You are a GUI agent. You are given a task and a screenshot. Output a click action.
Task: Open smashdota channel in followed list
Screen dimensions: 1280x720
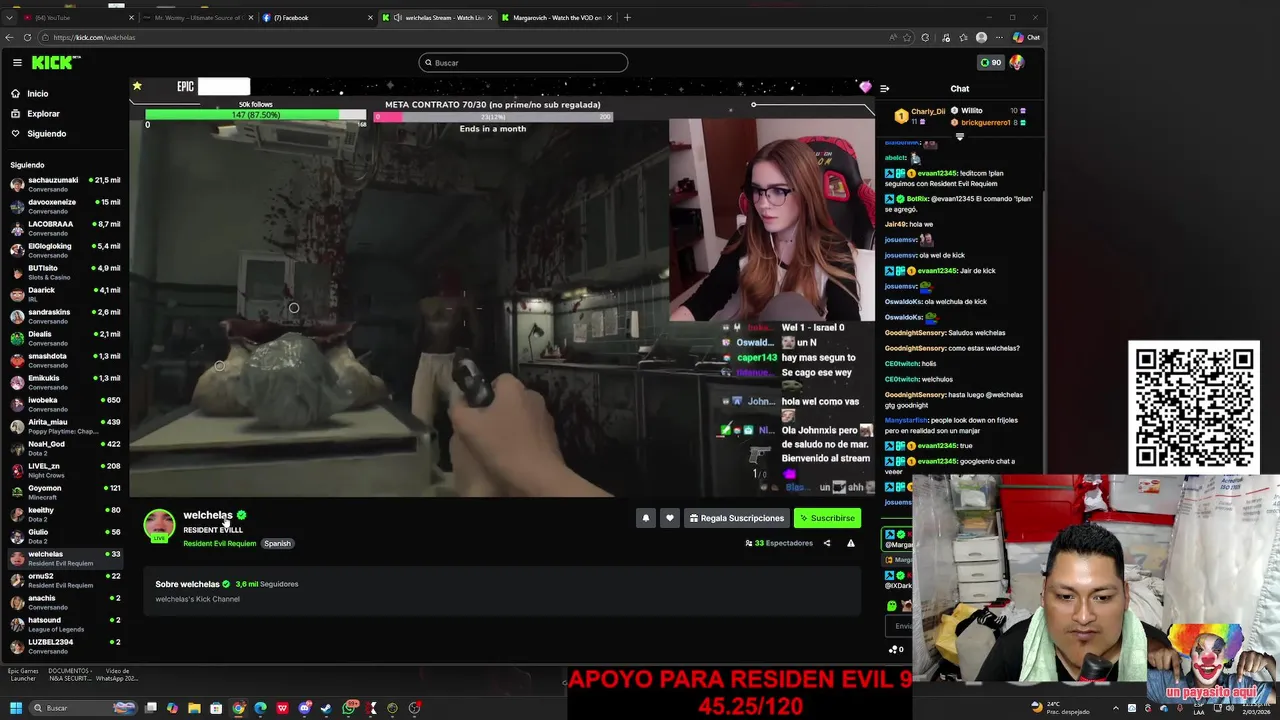point(65,360)
